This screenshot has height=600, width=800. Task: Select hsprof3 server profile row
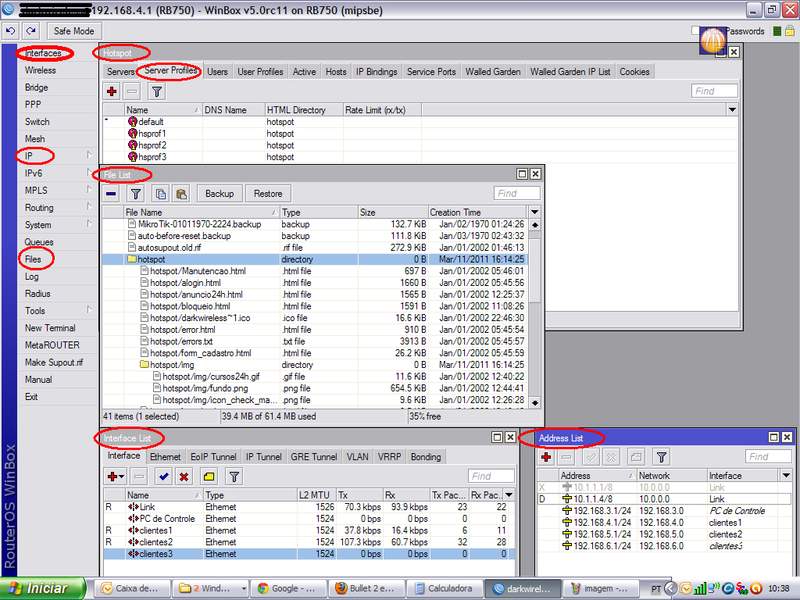click(x=420, y=157)
